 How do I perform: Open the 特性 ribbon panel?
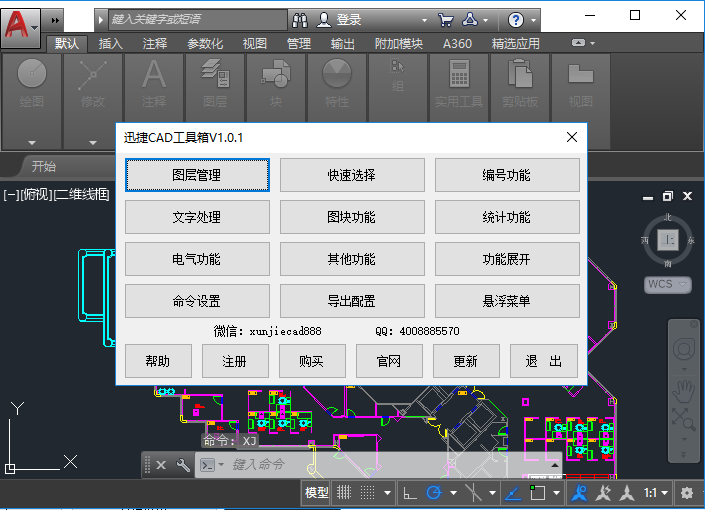coord(337,88)
